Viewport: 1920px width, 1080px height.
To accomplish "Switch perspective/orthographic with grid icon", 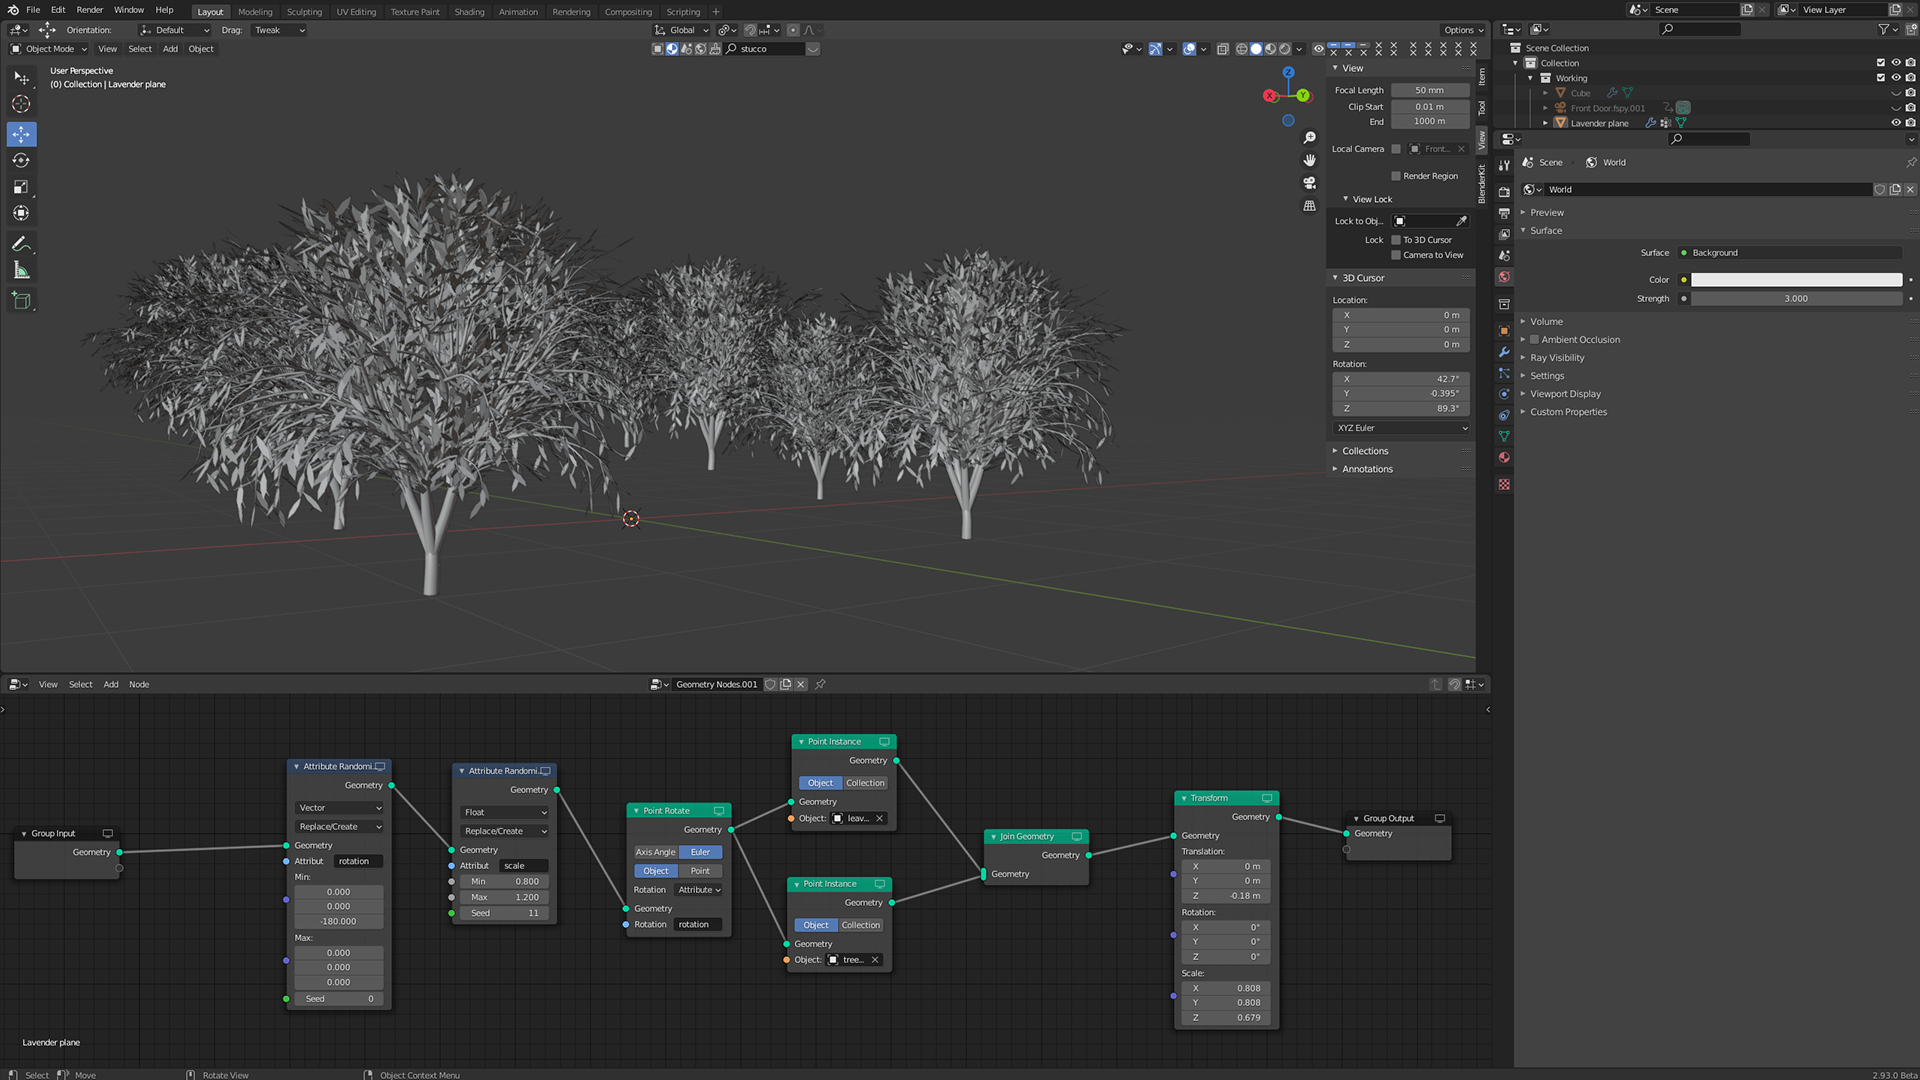I will pyautogui.click(x=1309, y=206).
